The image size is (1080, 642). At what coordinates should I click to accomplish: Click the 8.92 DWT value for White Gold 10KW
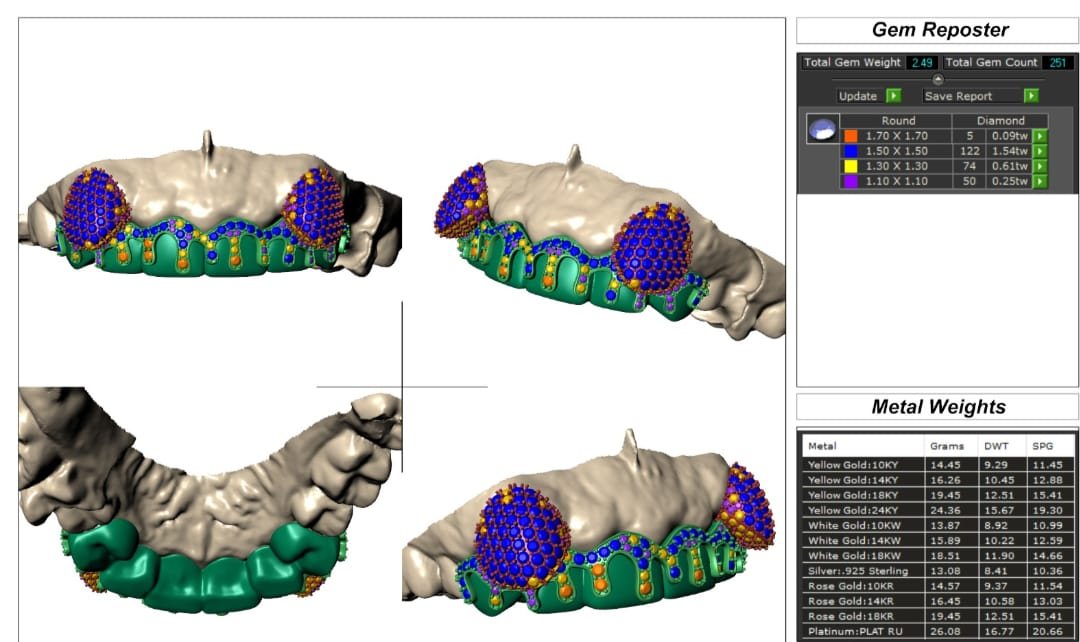coord(997,526)
